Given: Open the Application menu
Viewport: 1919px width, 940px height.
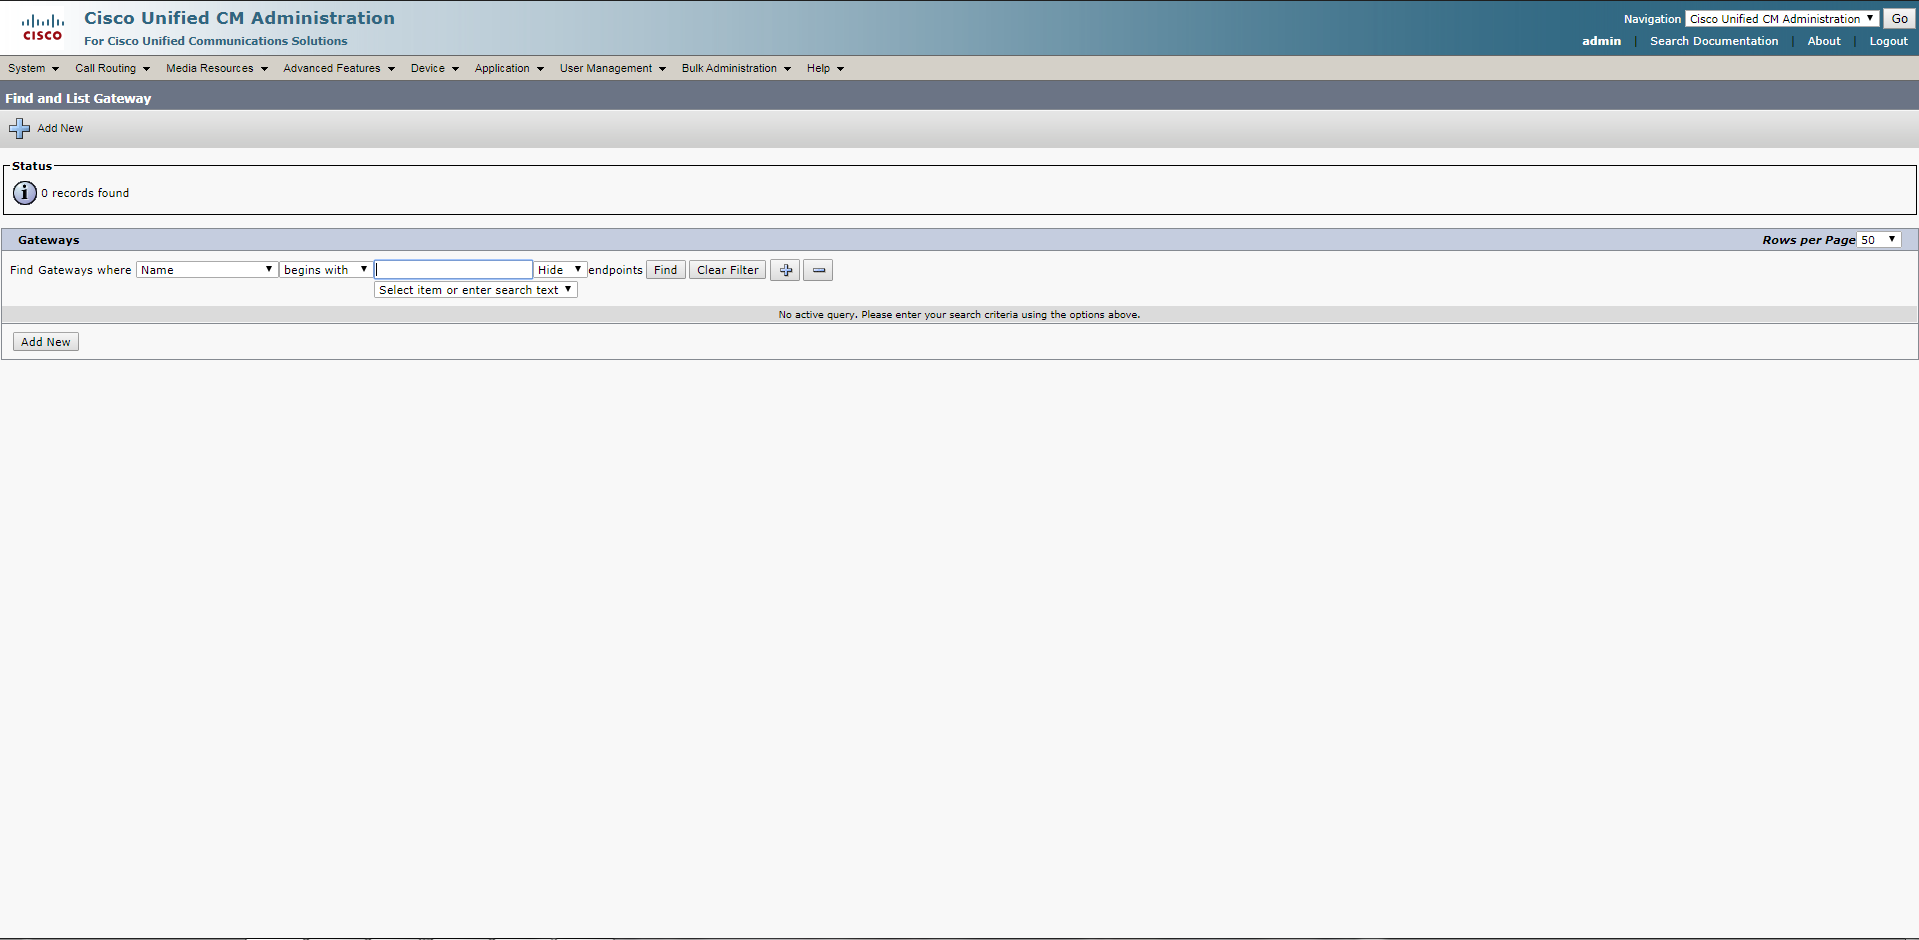Looking at the screenshot, I should pyautogui.click(x=509, y=68).
